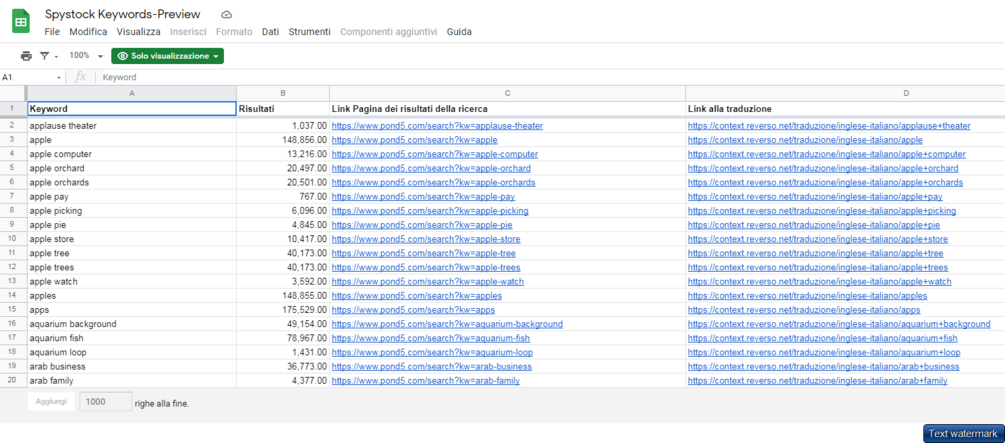This screenshot has width=1005, height=443.
Task: Open the pond5 applause-theater search link
Action: 438,126
